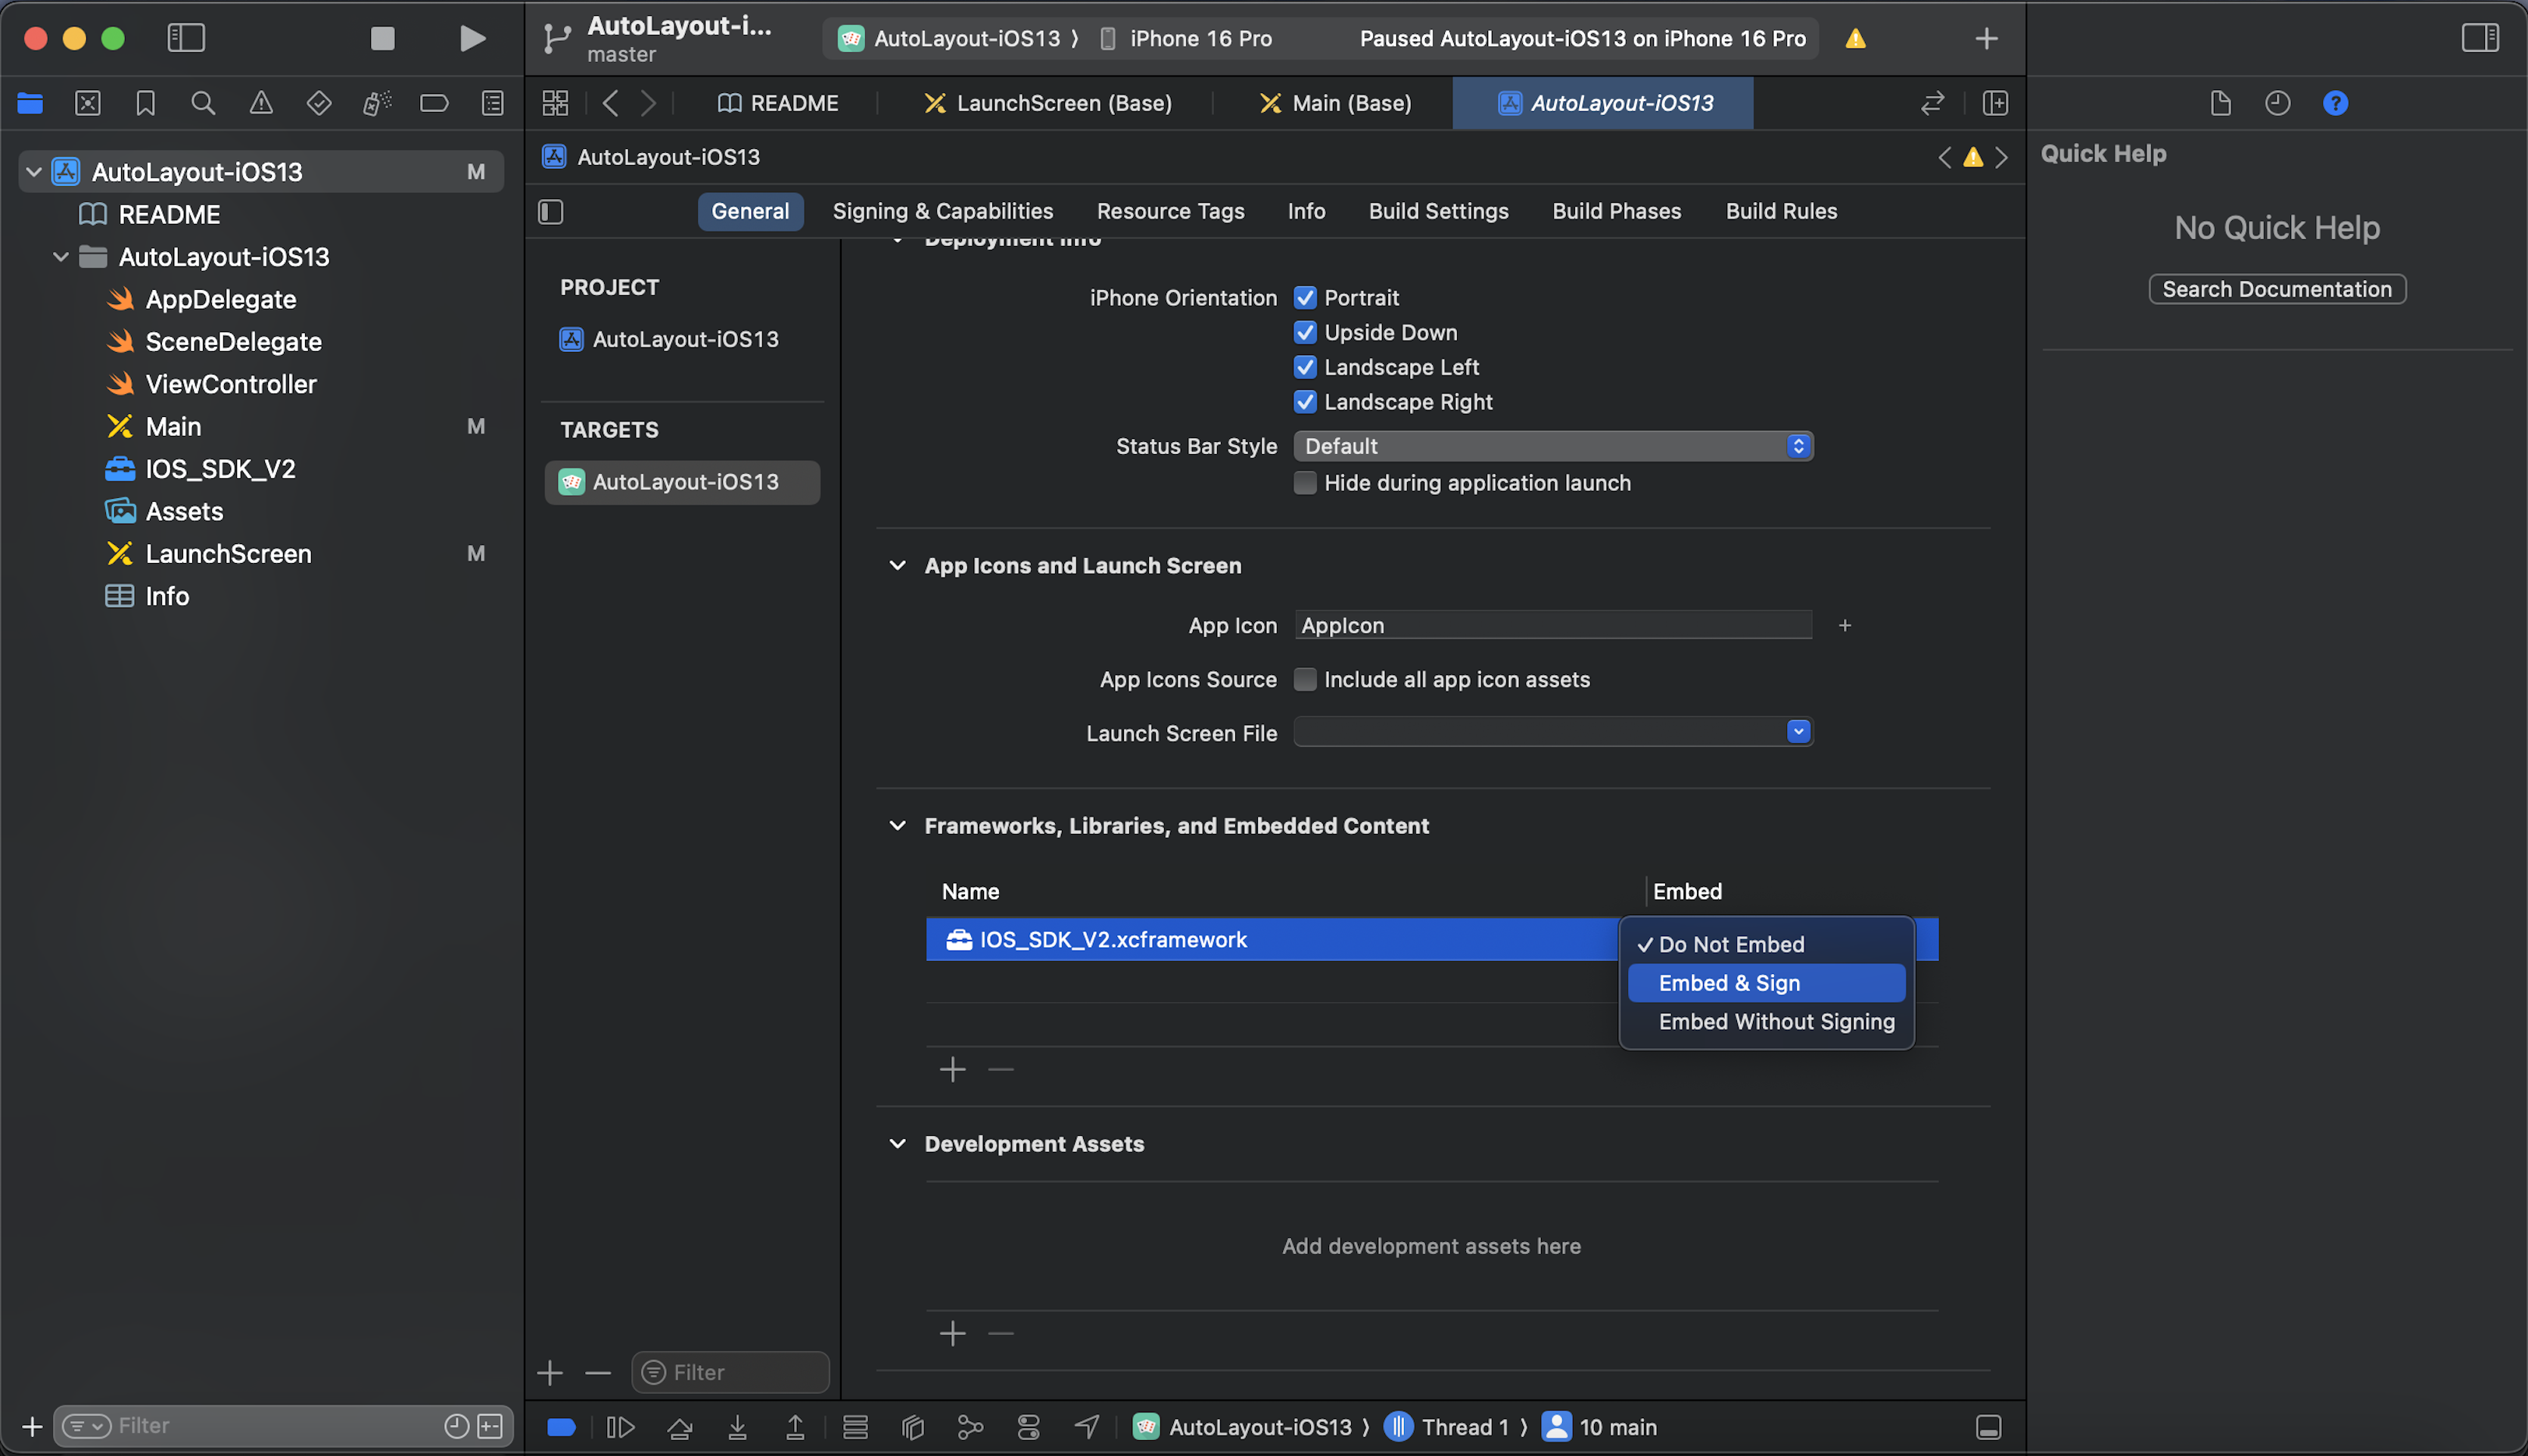Go back in editor history
Image resolution: width=2528 pixels, height=1456 pixels.
[x=611, y=103]
